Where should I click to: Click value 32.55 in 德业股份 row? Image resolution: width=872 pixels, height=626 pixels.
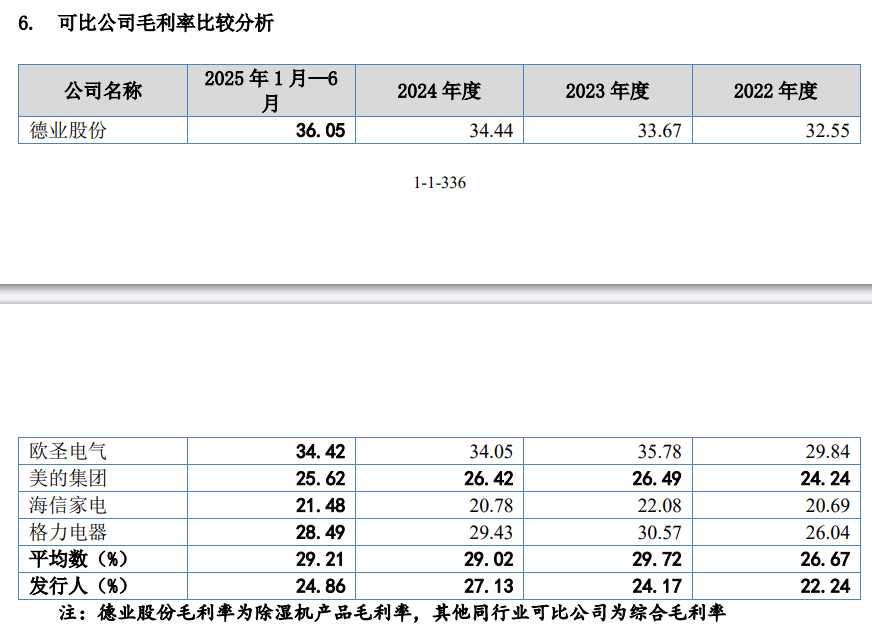coord(828,130)
